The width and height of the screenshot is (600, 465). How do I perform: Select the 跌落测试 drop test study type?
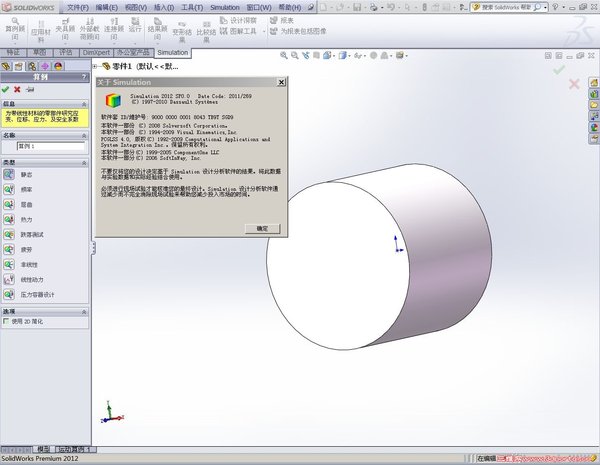(x=24, y=235)
